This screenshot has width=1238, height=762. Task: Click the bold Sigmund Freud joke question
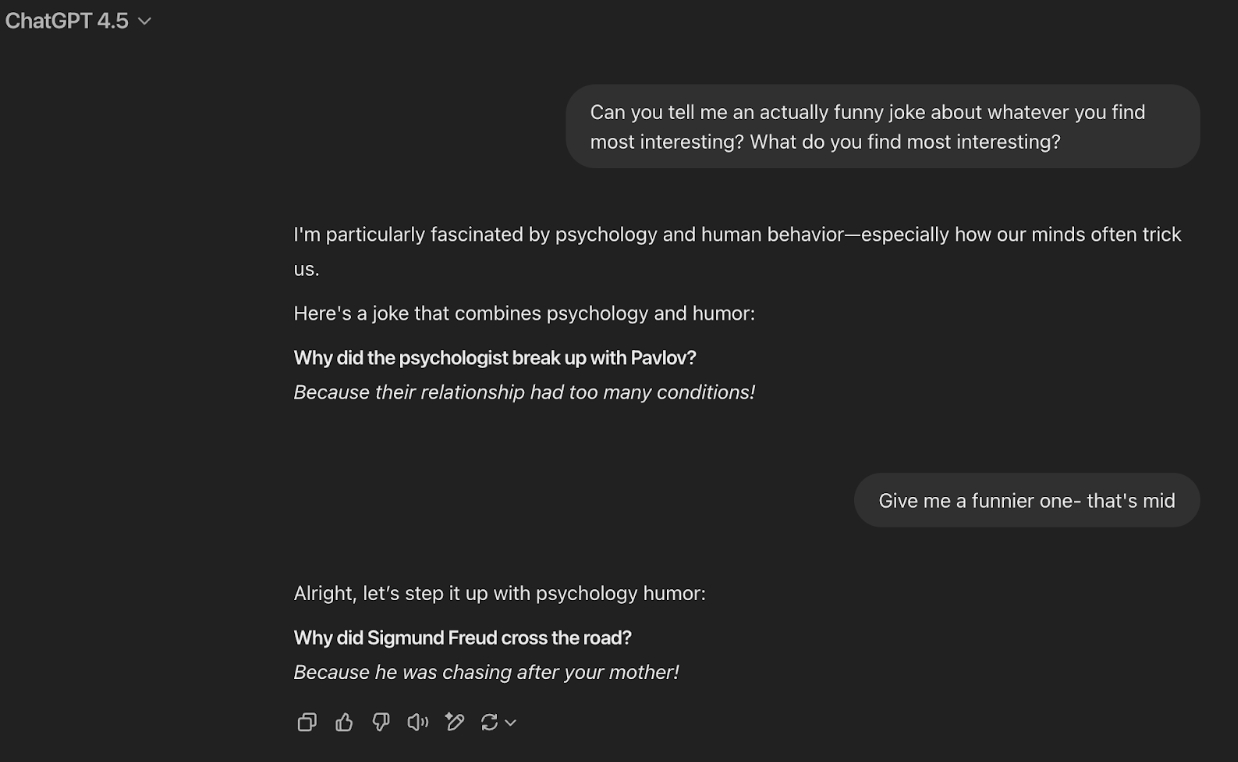click(x=462, y=638)
